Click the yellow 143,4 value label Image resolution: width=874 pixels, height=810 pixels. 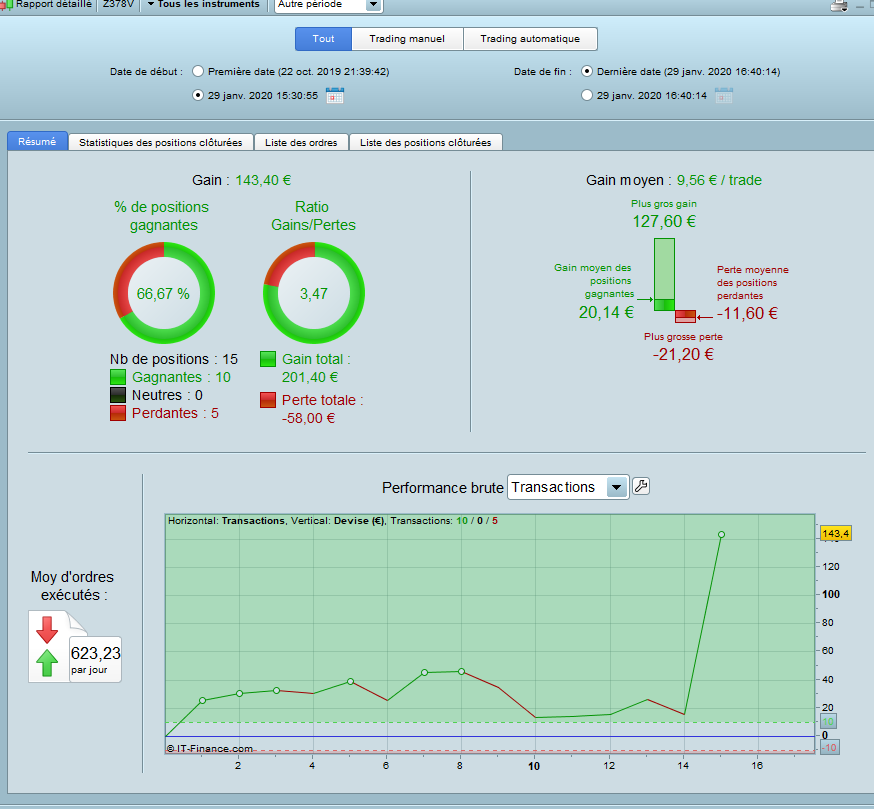pos(836,533)
